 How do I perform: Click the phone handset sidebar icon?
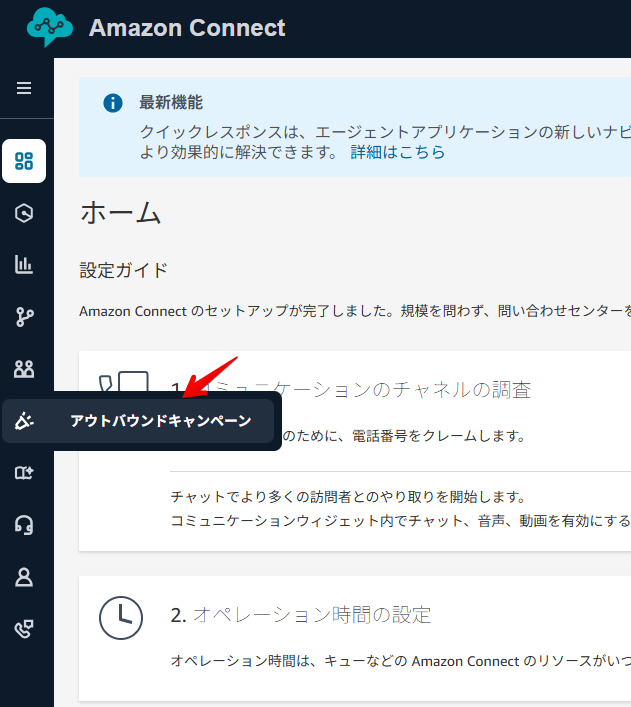point(24,629)
